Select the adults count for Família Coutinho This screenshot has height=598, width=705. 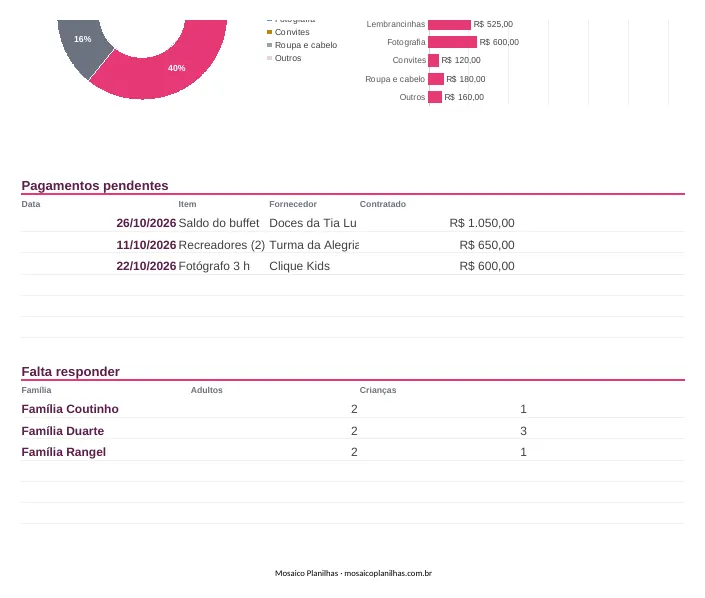tap(354, 409)
